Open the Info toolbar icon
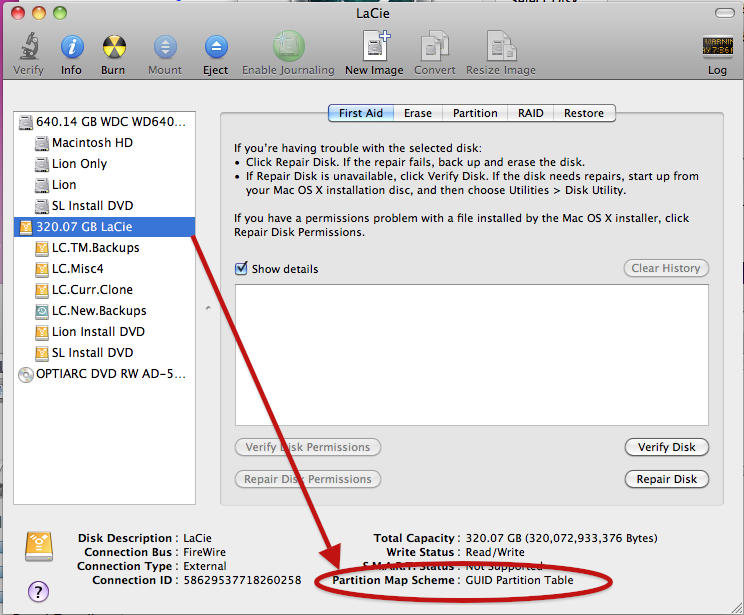 click(72, 47)
